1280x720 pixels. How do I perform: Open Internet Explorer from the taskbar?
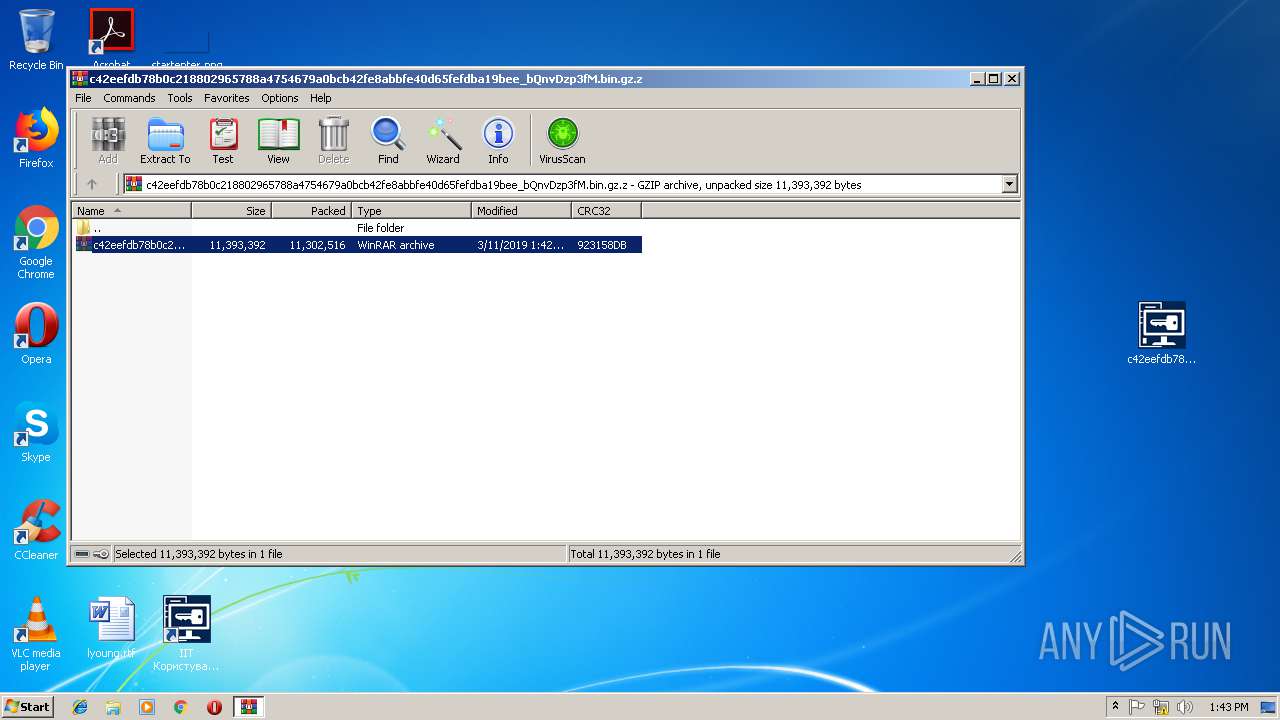point(80,707)
